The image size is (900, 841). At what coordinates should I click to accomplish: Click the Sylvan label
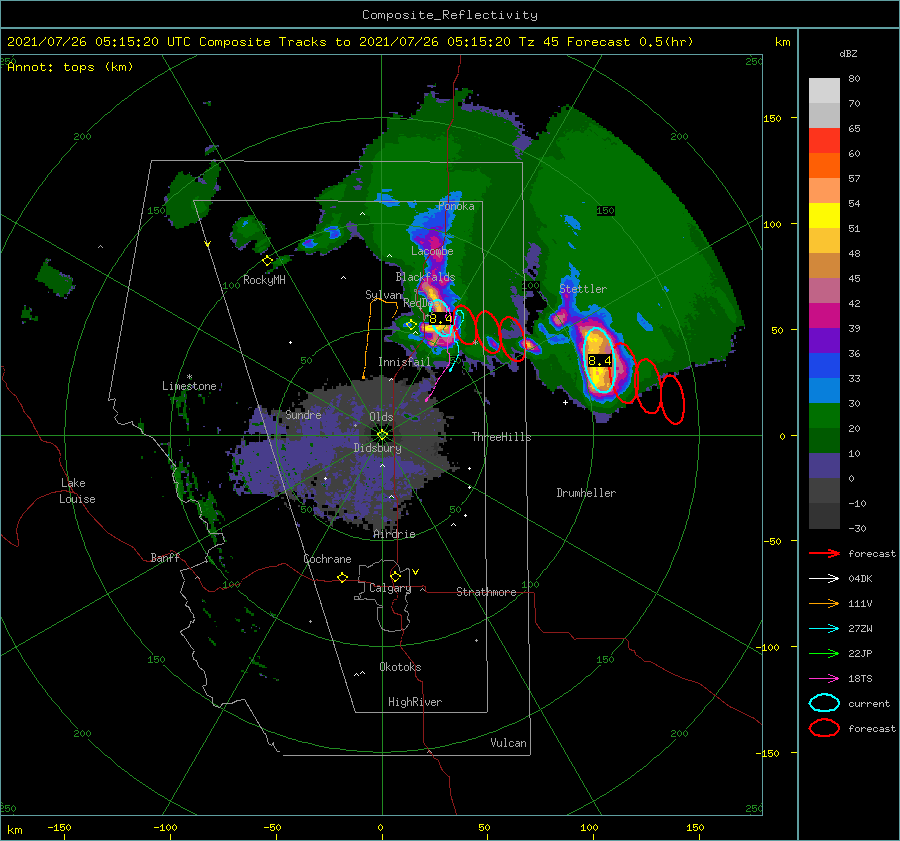point(383,295)
